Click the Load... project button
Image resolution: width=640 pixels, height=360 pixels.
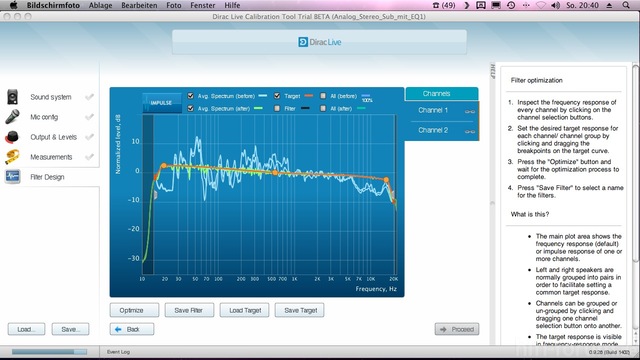point(27,329)
